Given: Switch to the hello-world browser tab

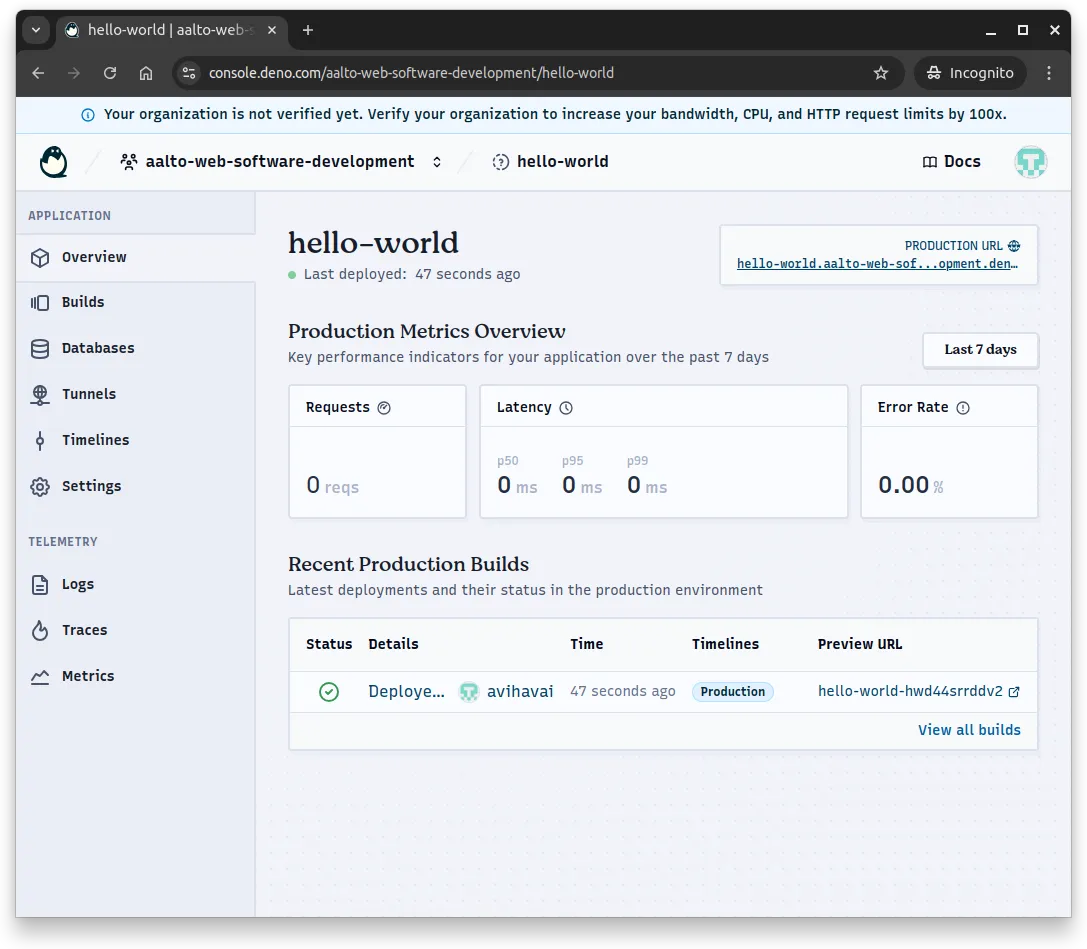Looking at the screenshot, I should click(165, 30).
